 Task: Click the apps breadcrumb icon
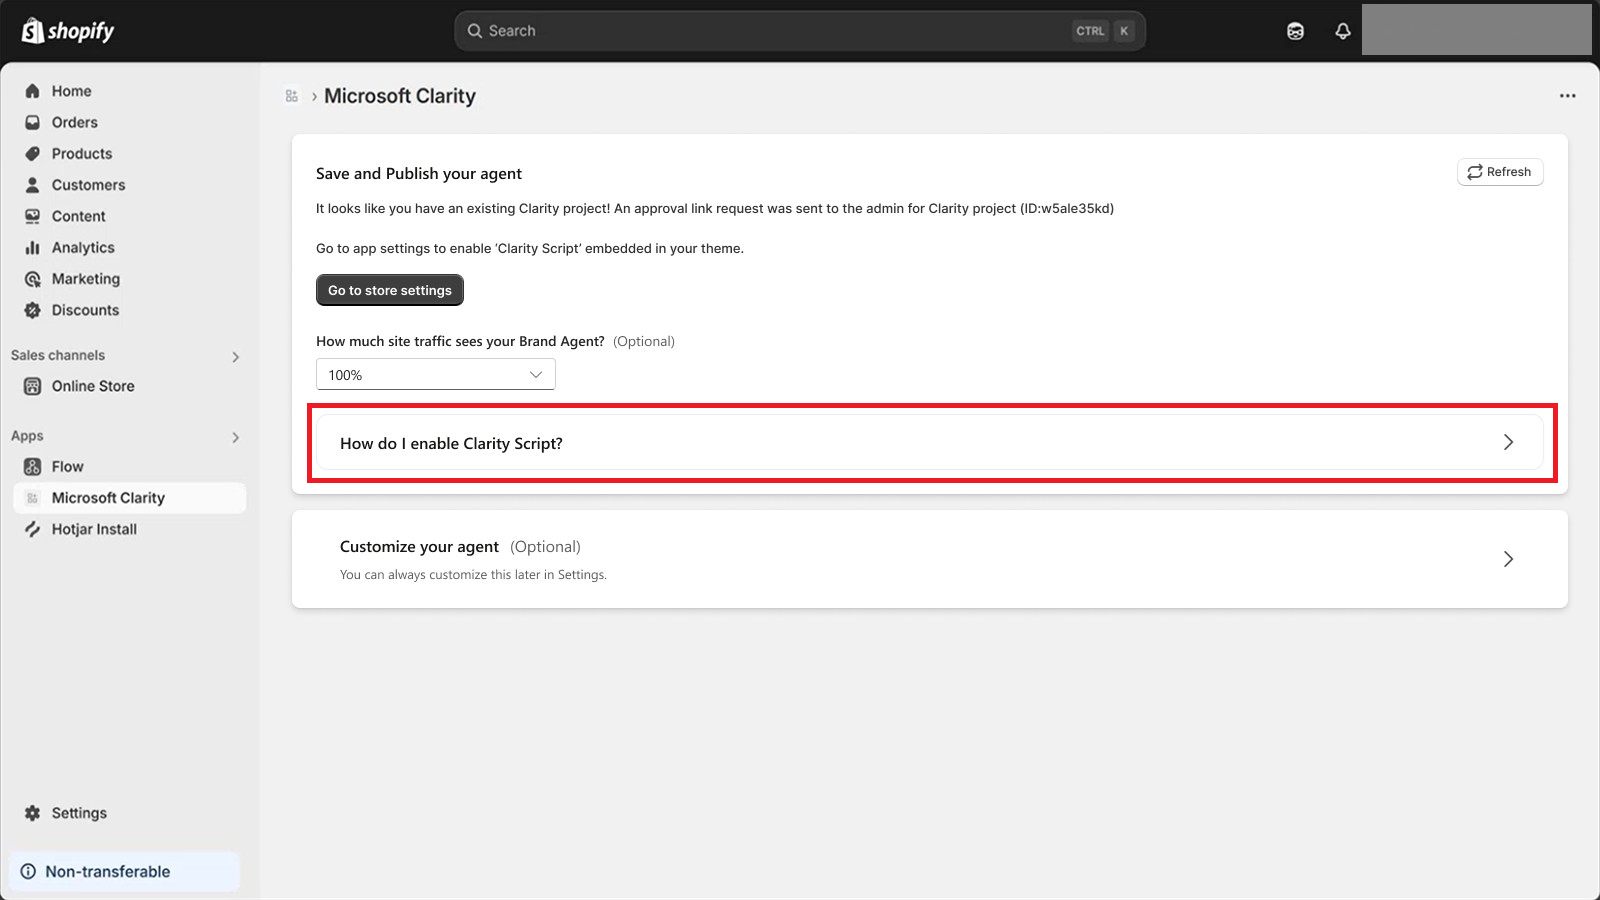pos(292,96)
